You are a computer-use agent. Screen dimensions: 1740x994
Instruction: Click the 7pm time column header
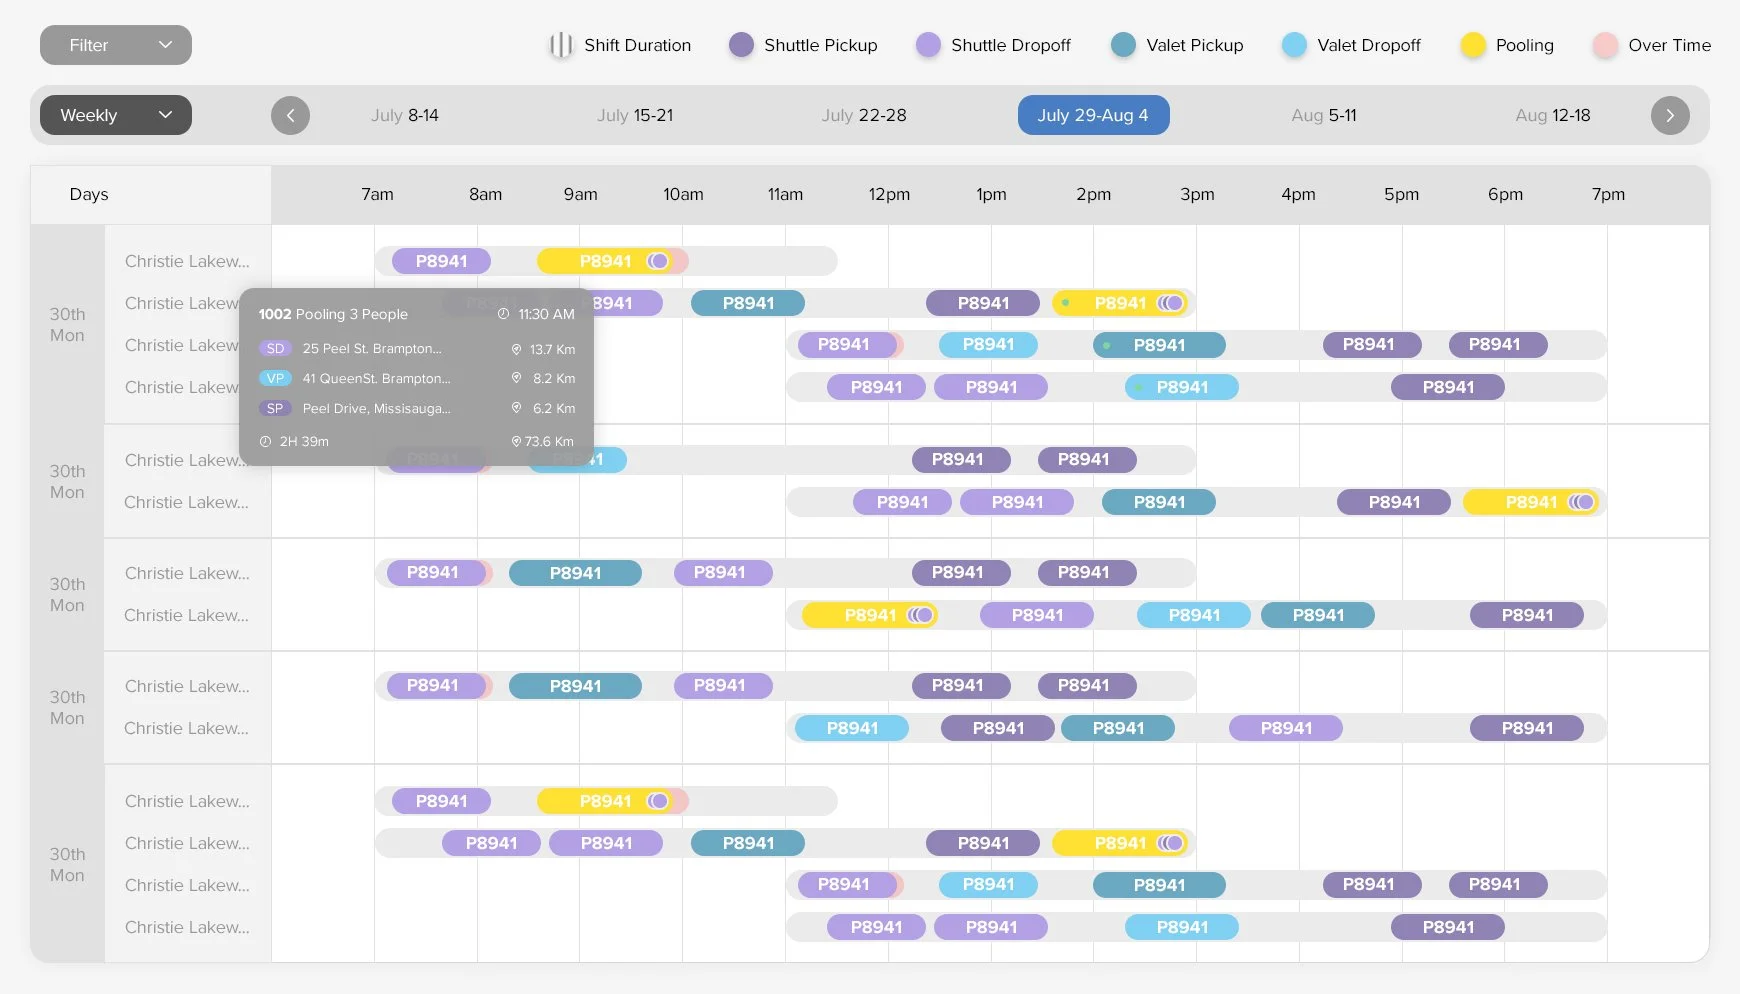click(1608, 194)
